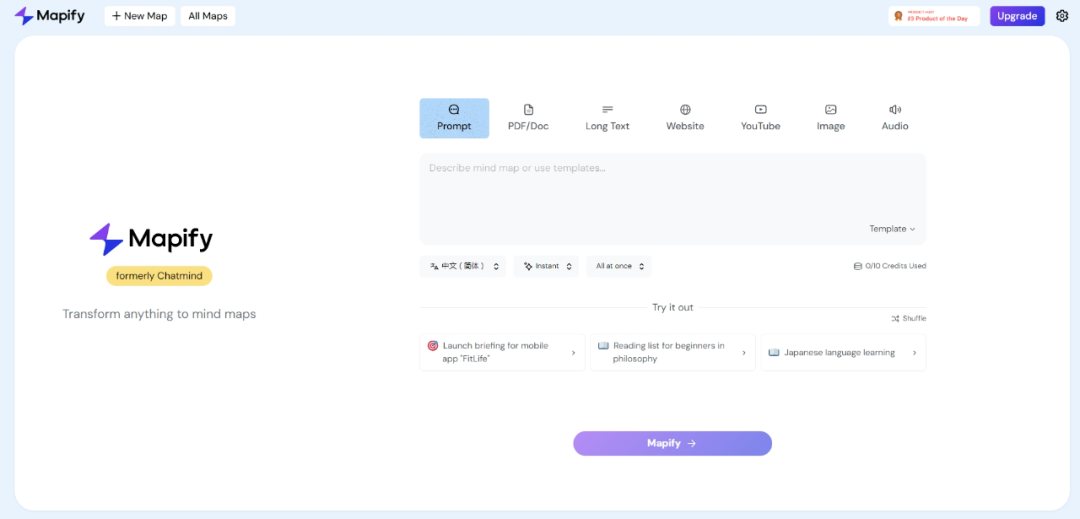The image size is (1080, 519).
Task: Click the Product Hunt badge
Action: click(934, 16)
